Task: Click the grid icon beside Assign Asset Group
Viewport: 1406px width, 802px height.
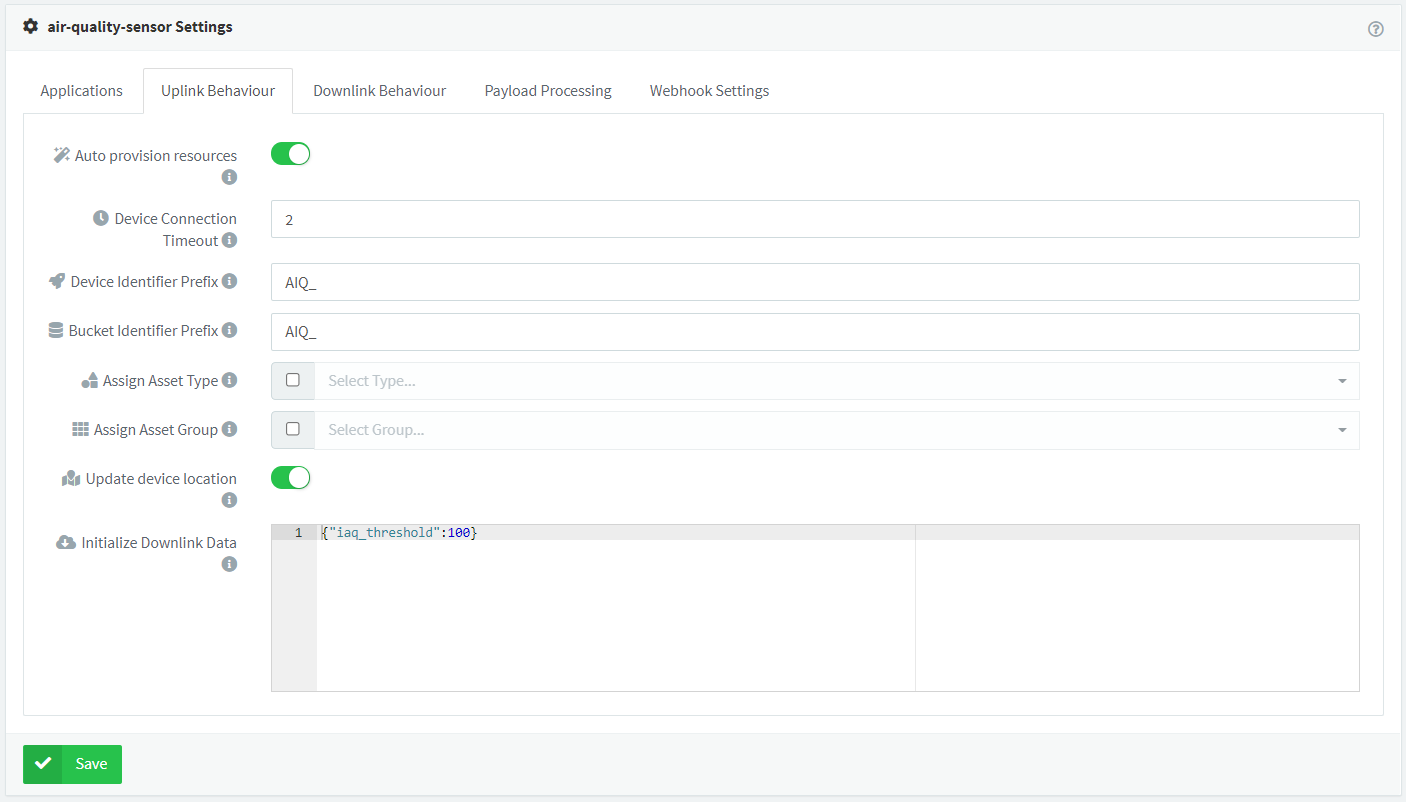Action: point(80,428)
